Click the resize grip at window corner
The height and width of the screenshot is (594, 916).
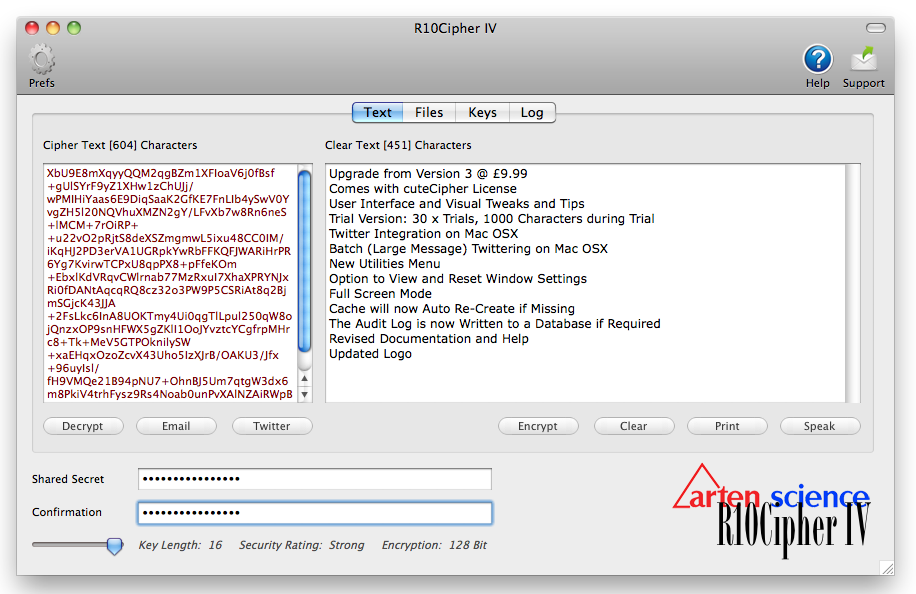[887, 568]
